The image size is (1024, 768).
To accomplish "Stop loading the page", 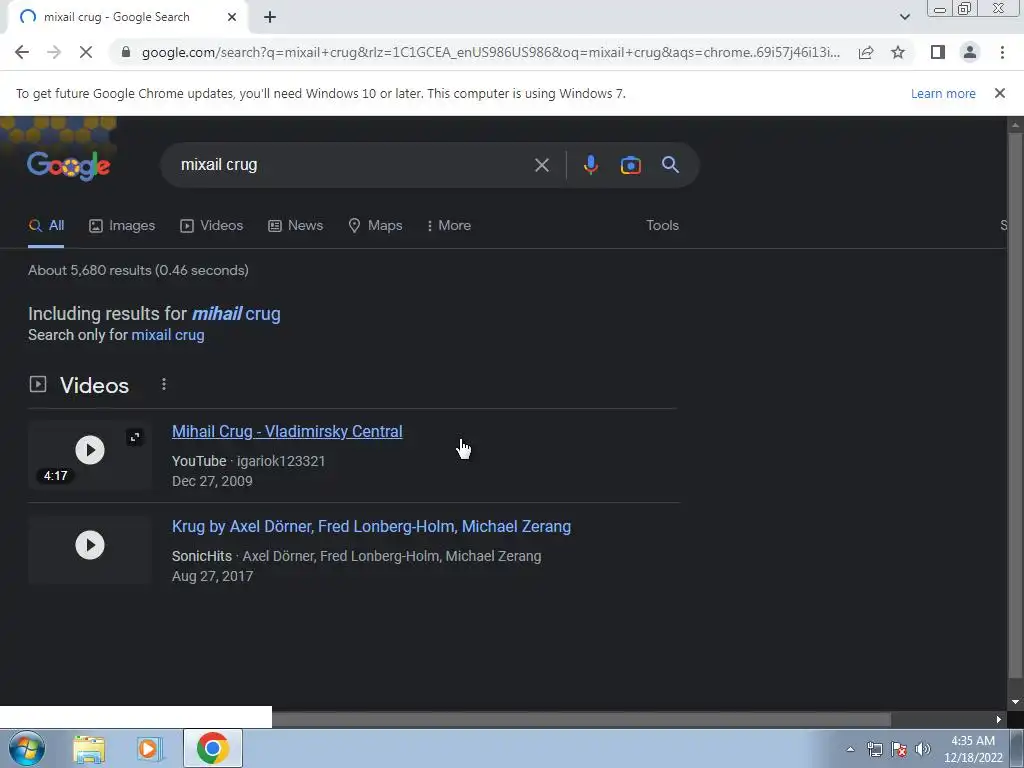I will pos(86,52).
